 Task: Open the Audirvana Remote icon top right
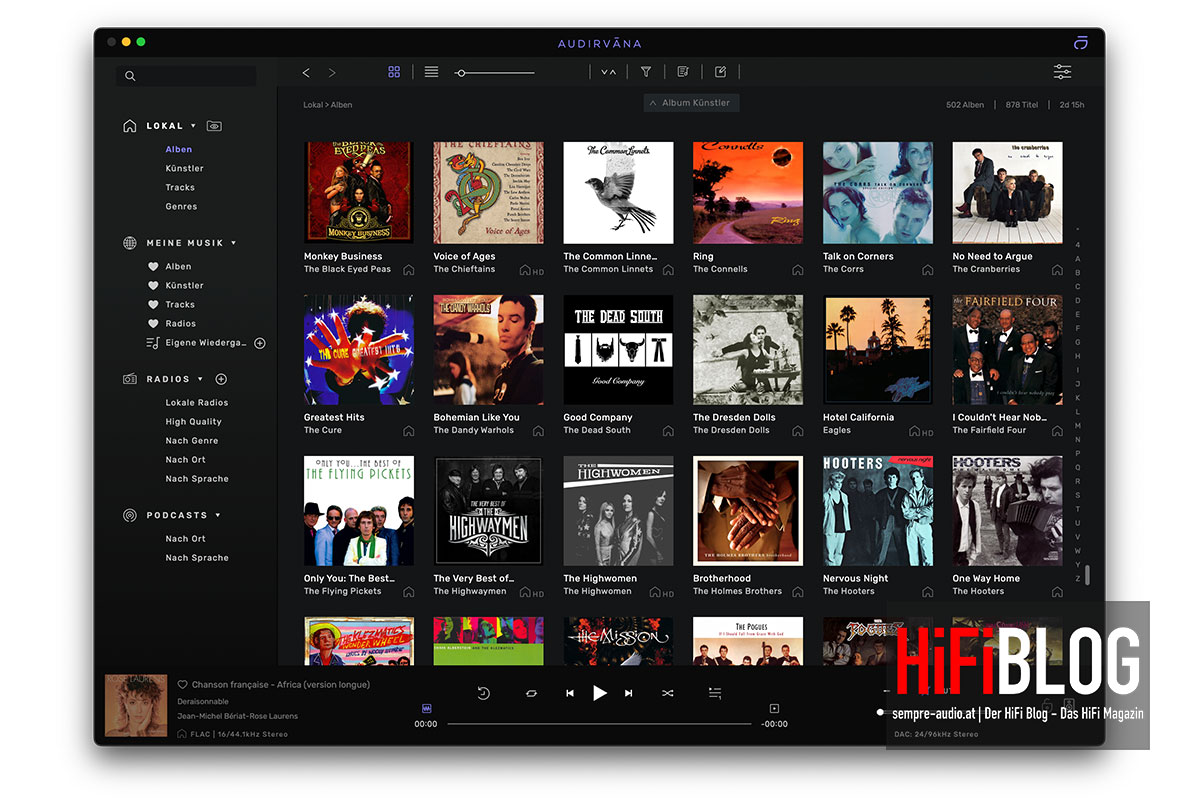click(x=1080, y=43)
